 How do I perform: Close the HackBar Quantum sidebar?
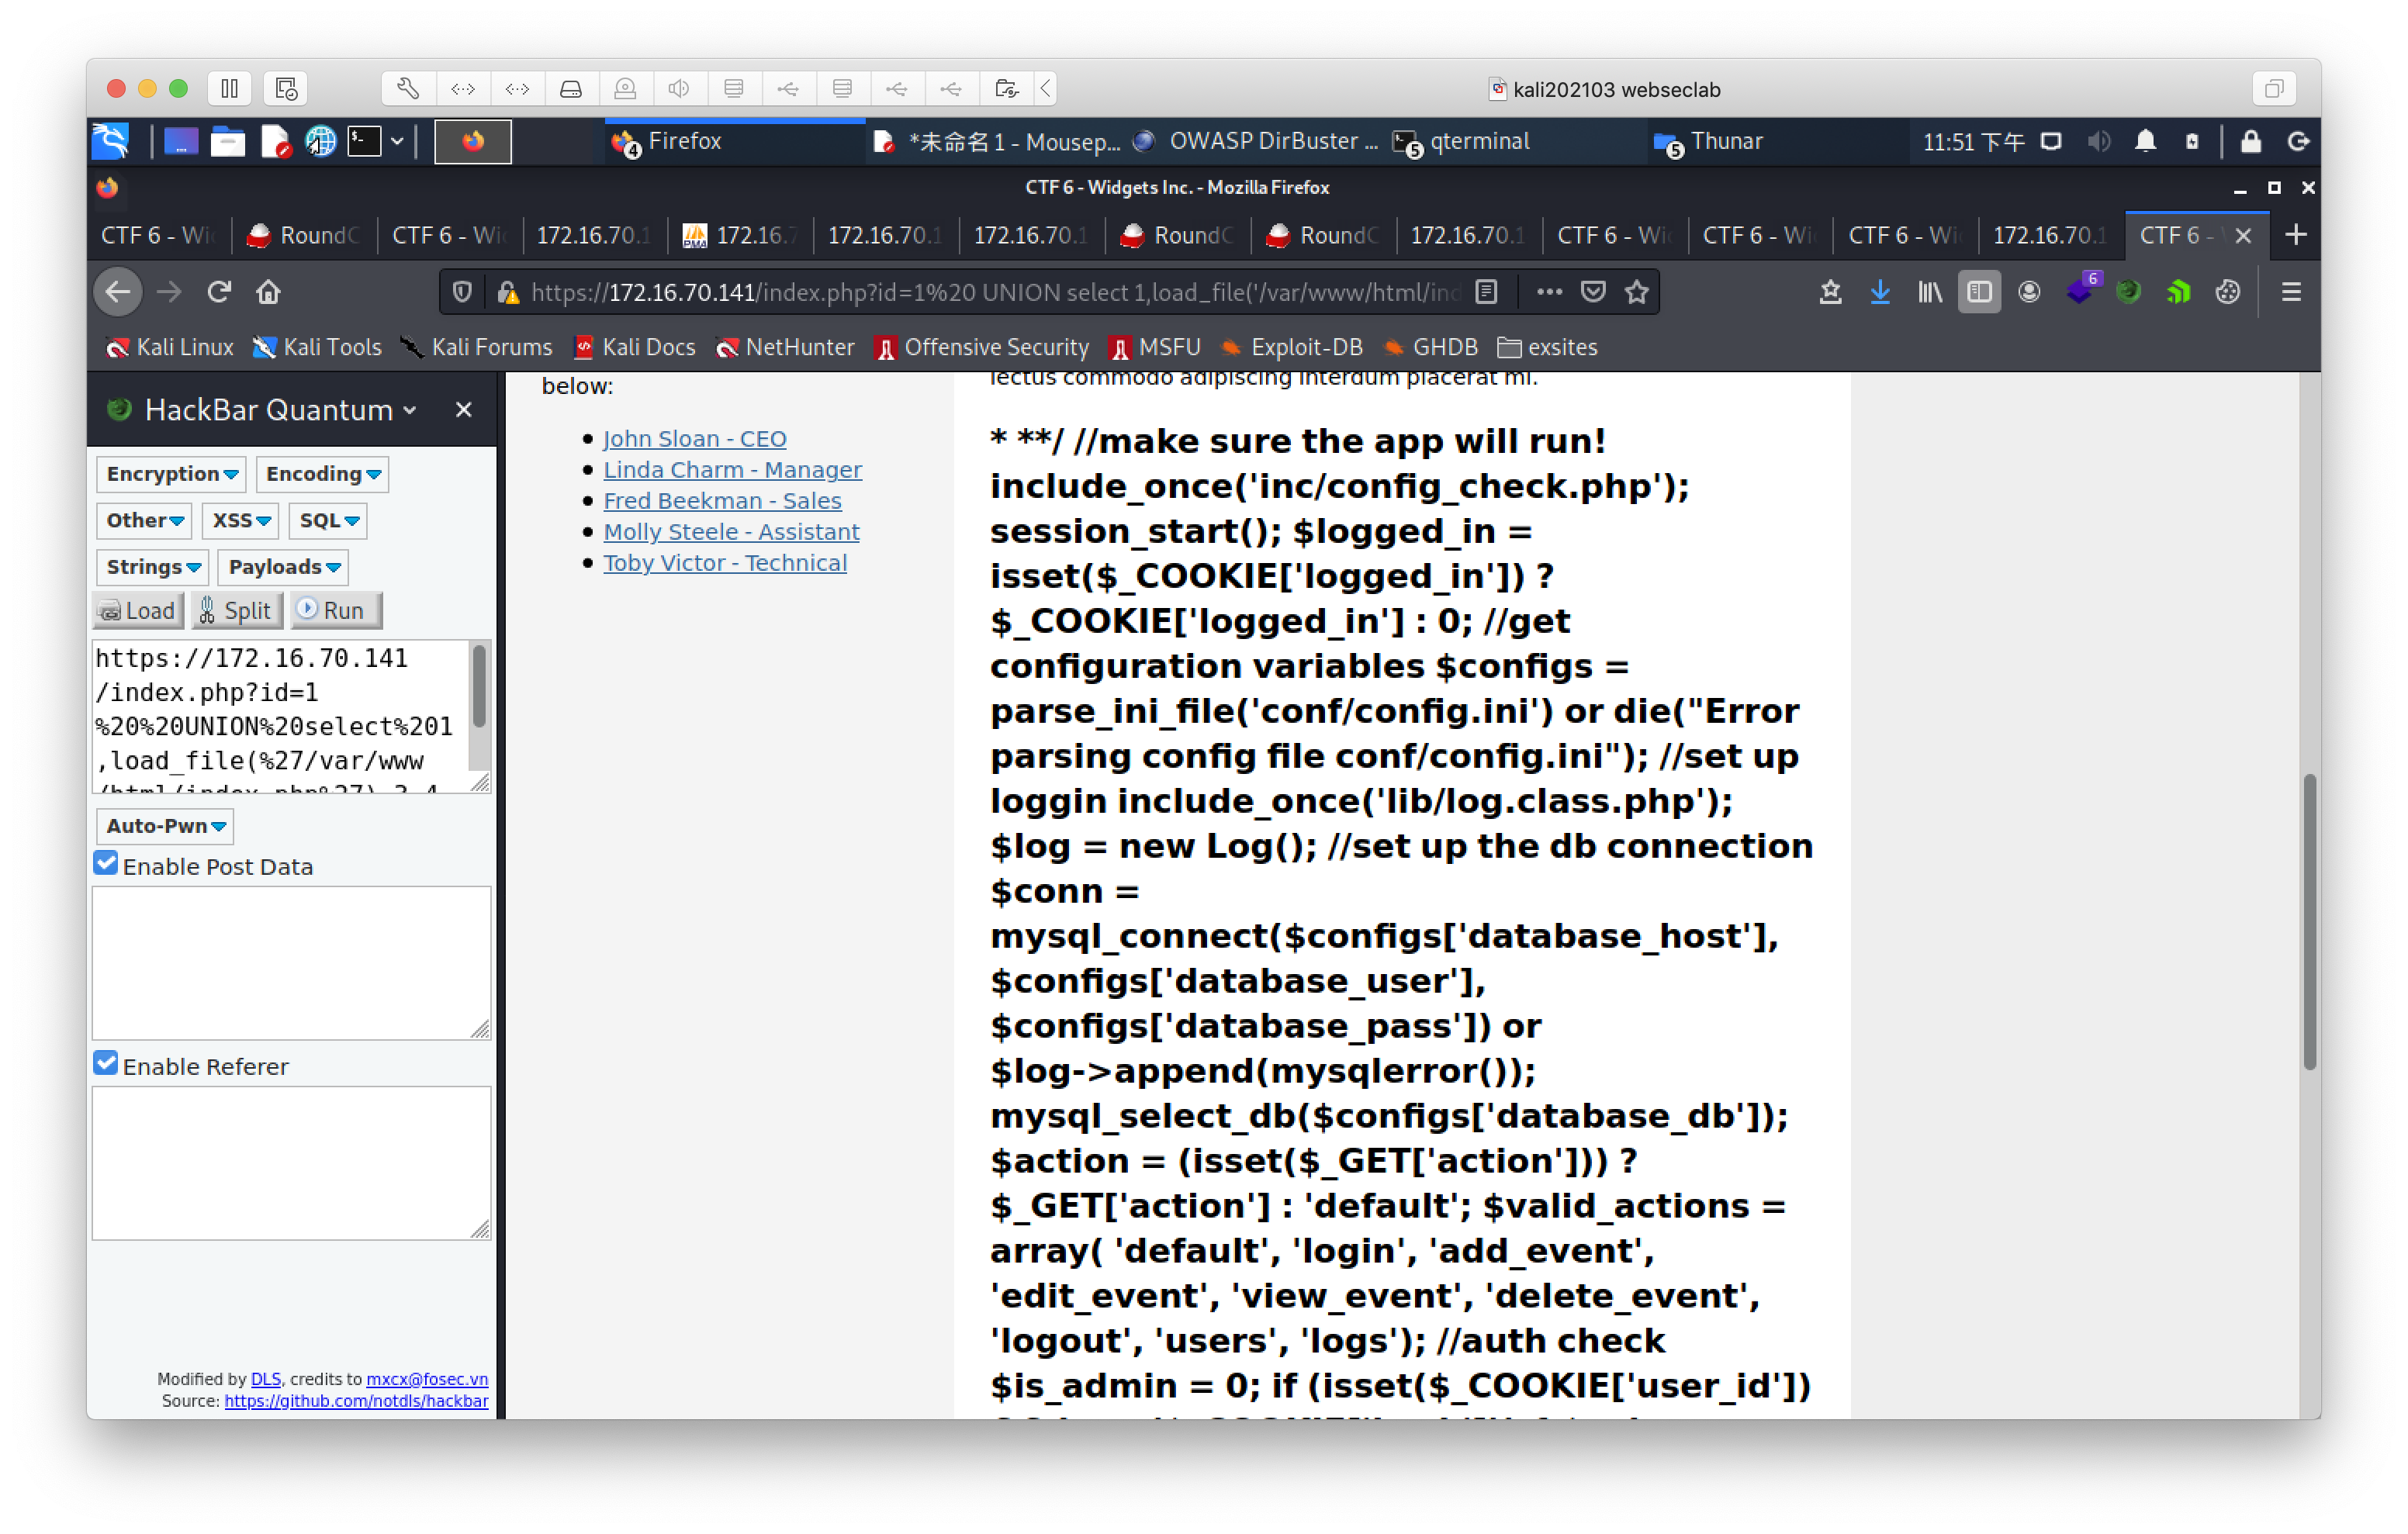point(463,410)
